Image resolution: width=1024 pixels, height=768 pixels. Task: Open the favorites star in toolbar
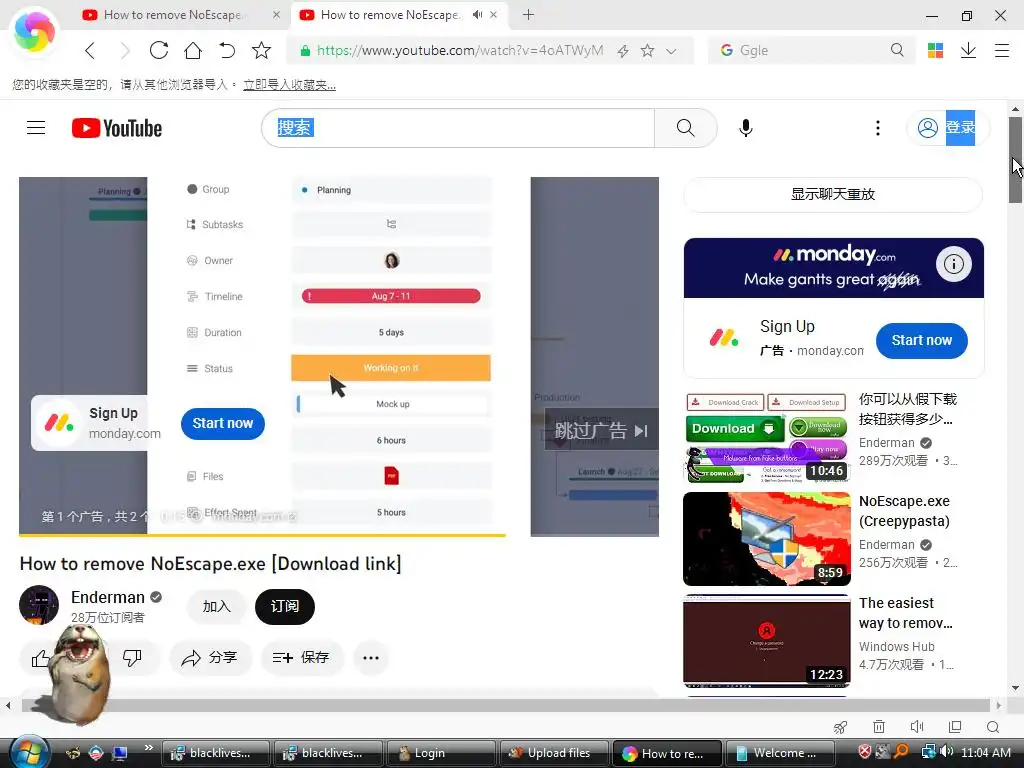click(261, 50)
